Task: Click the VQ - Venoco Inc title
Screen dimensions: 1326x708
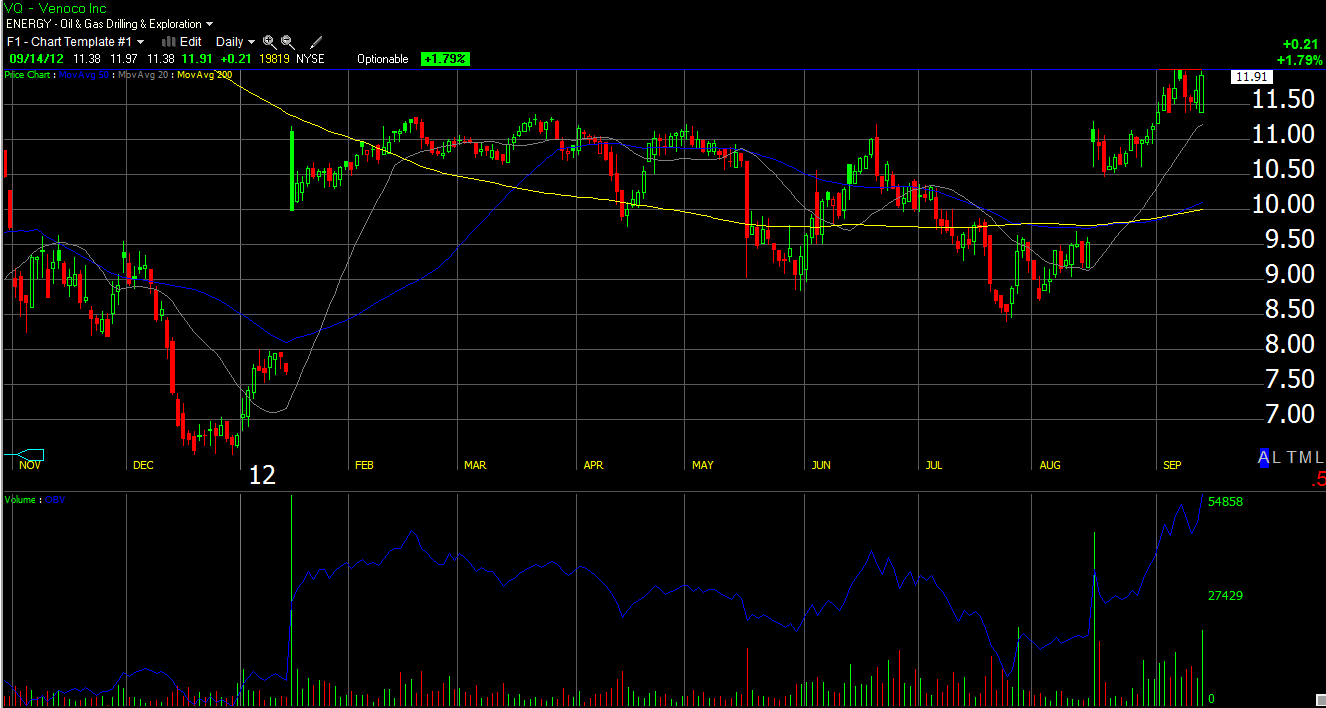Action: click(54, 8)
